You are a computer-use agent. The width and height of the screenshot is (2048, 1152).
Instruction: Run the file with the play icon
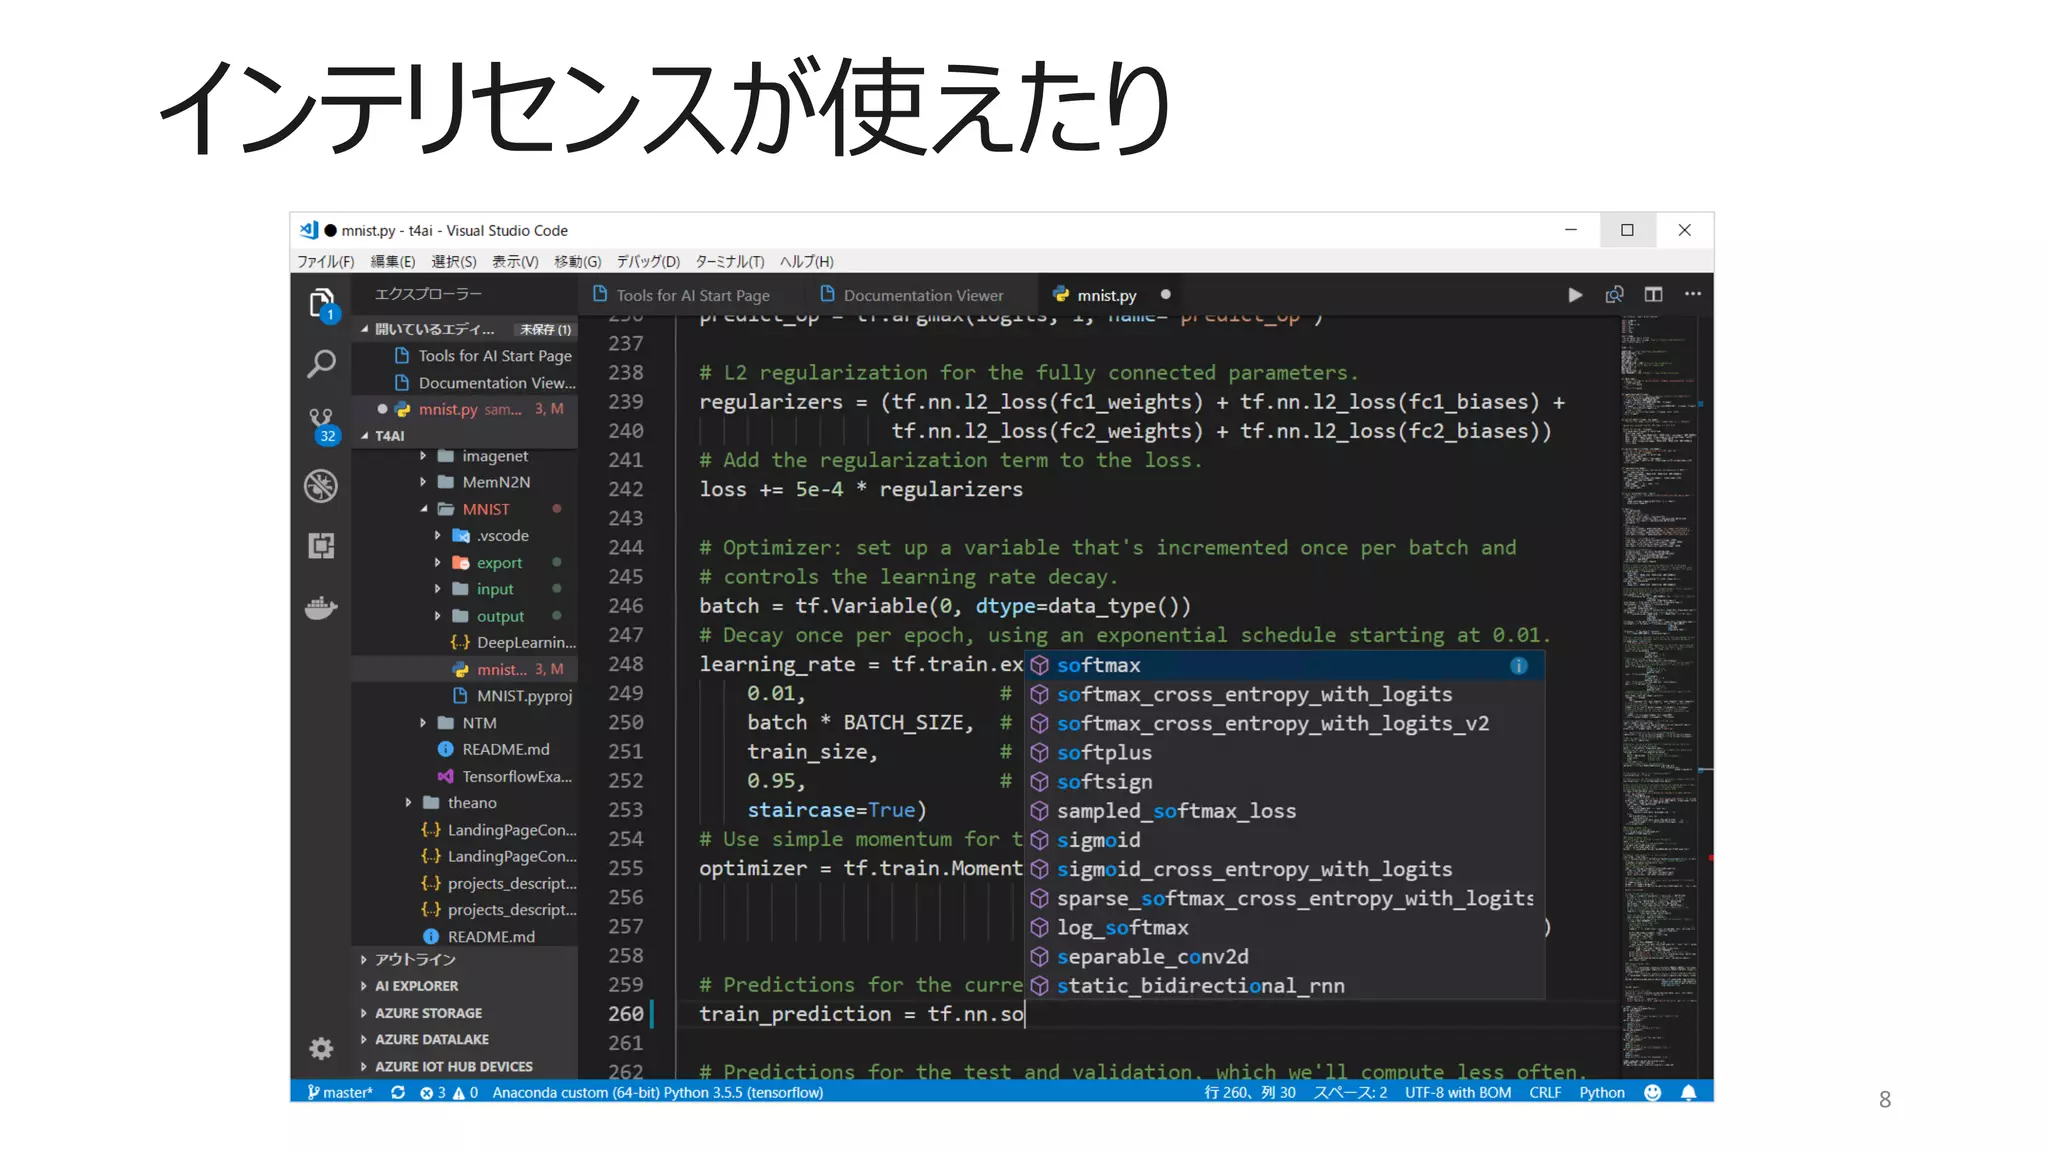click(x=1575, y=295)
